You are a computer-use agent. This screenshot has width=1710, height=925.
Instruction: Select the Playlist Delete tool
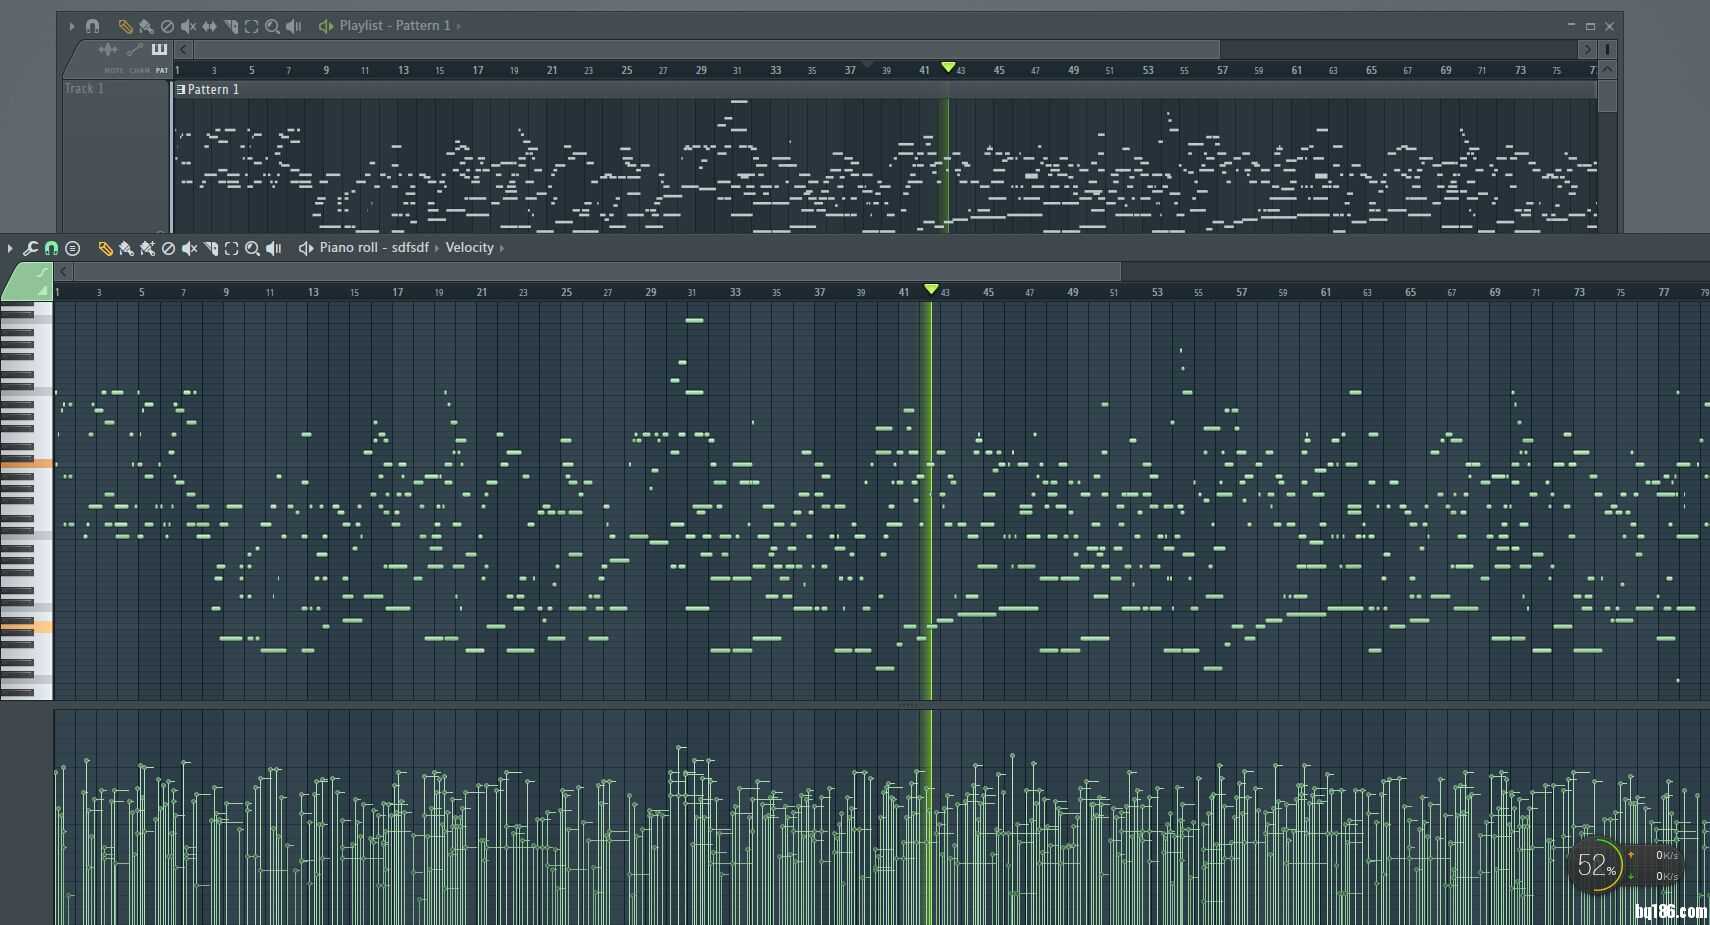[x=167, y=26]
